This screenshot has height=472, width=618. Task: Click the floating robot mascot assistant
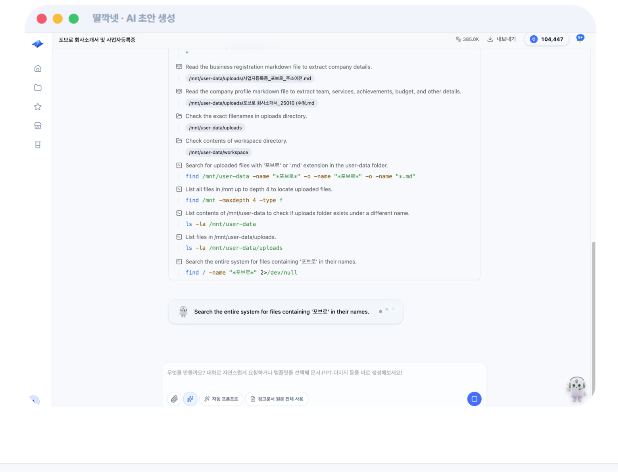click(577, 389)
